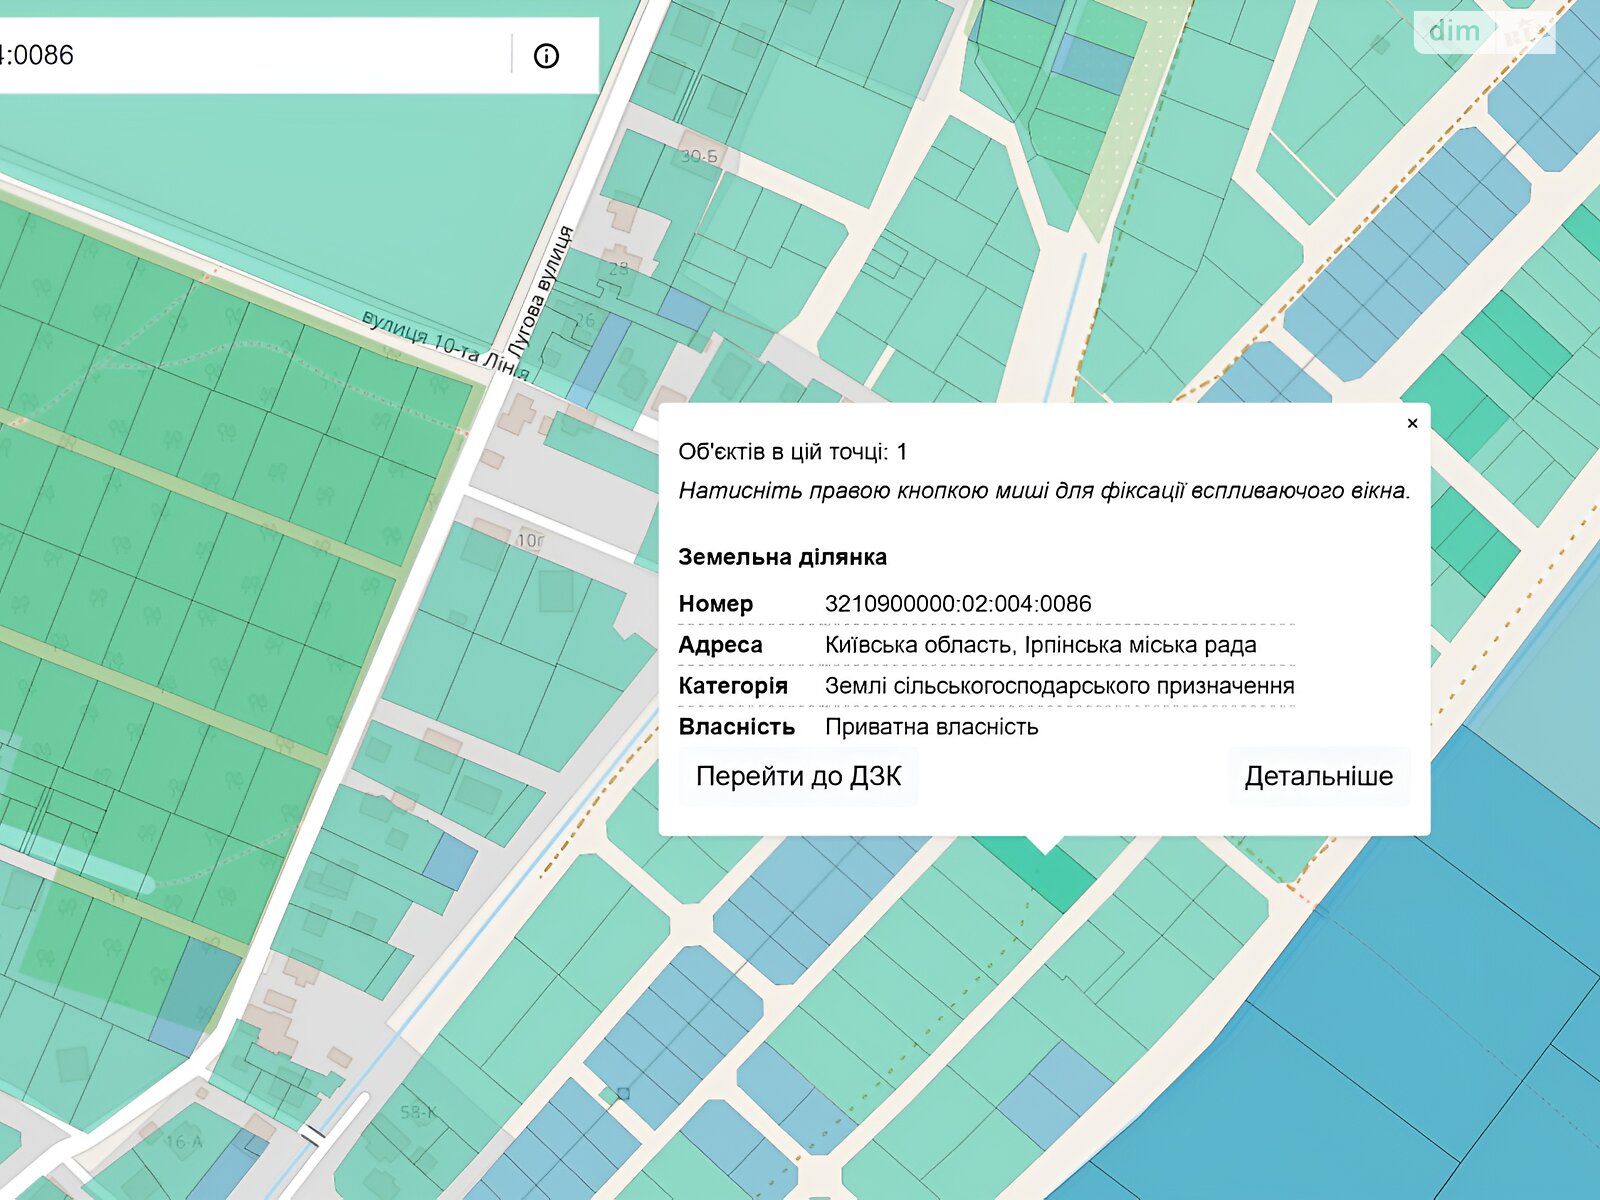Viewport: 1600px width, 1200px height.
Task: Click house number 28 on map
Action: pos(619,268)
